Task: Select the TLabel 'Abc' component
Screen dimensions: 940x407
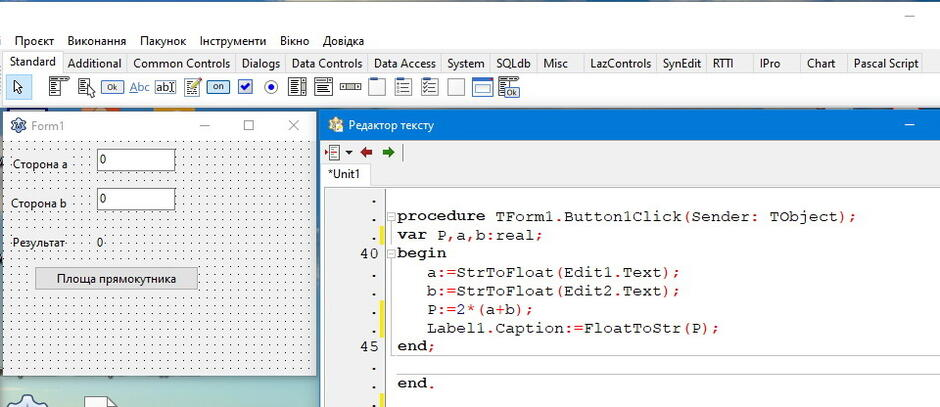Action: point(139,87)
